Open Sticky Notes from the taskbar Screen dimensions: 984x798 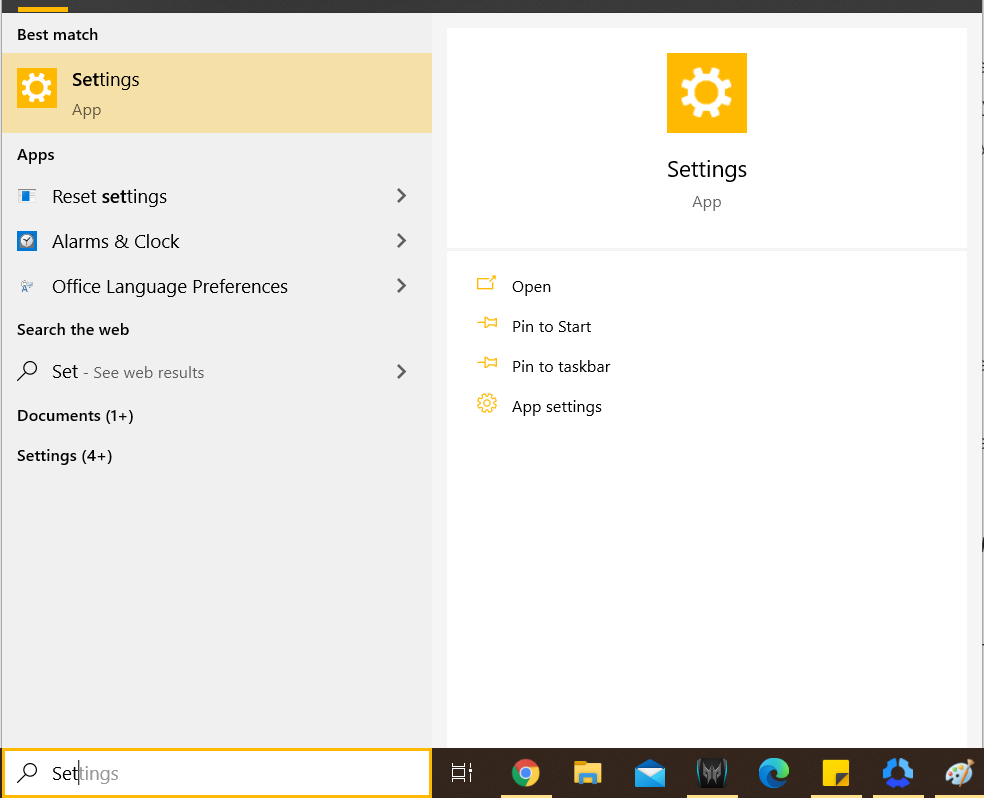(x=835, y=773)
